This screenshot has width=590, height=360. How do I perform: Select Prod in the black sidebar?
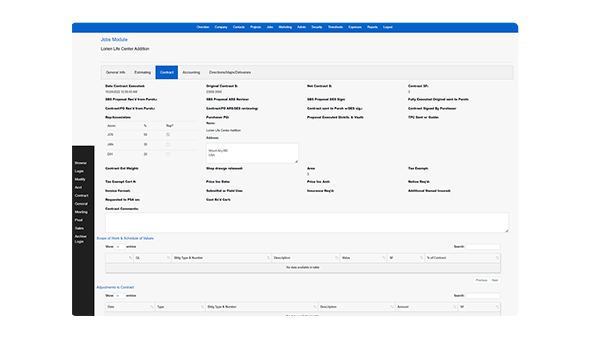point(78,220)
